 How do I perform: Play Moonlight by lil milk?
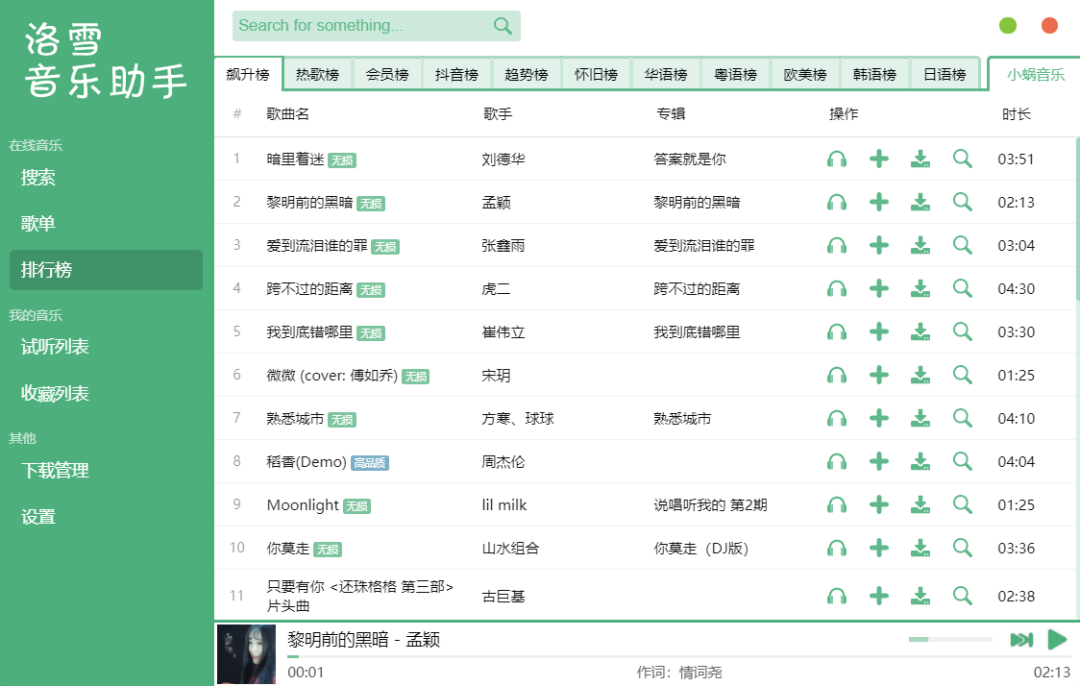point(836,505)
